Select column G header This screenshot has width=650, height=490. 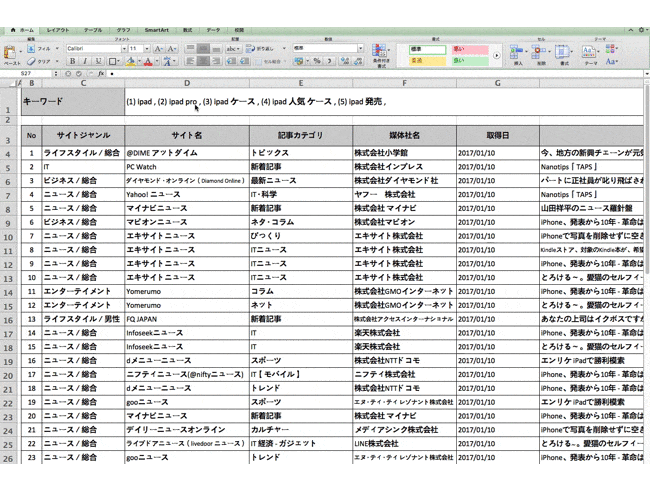497,83
